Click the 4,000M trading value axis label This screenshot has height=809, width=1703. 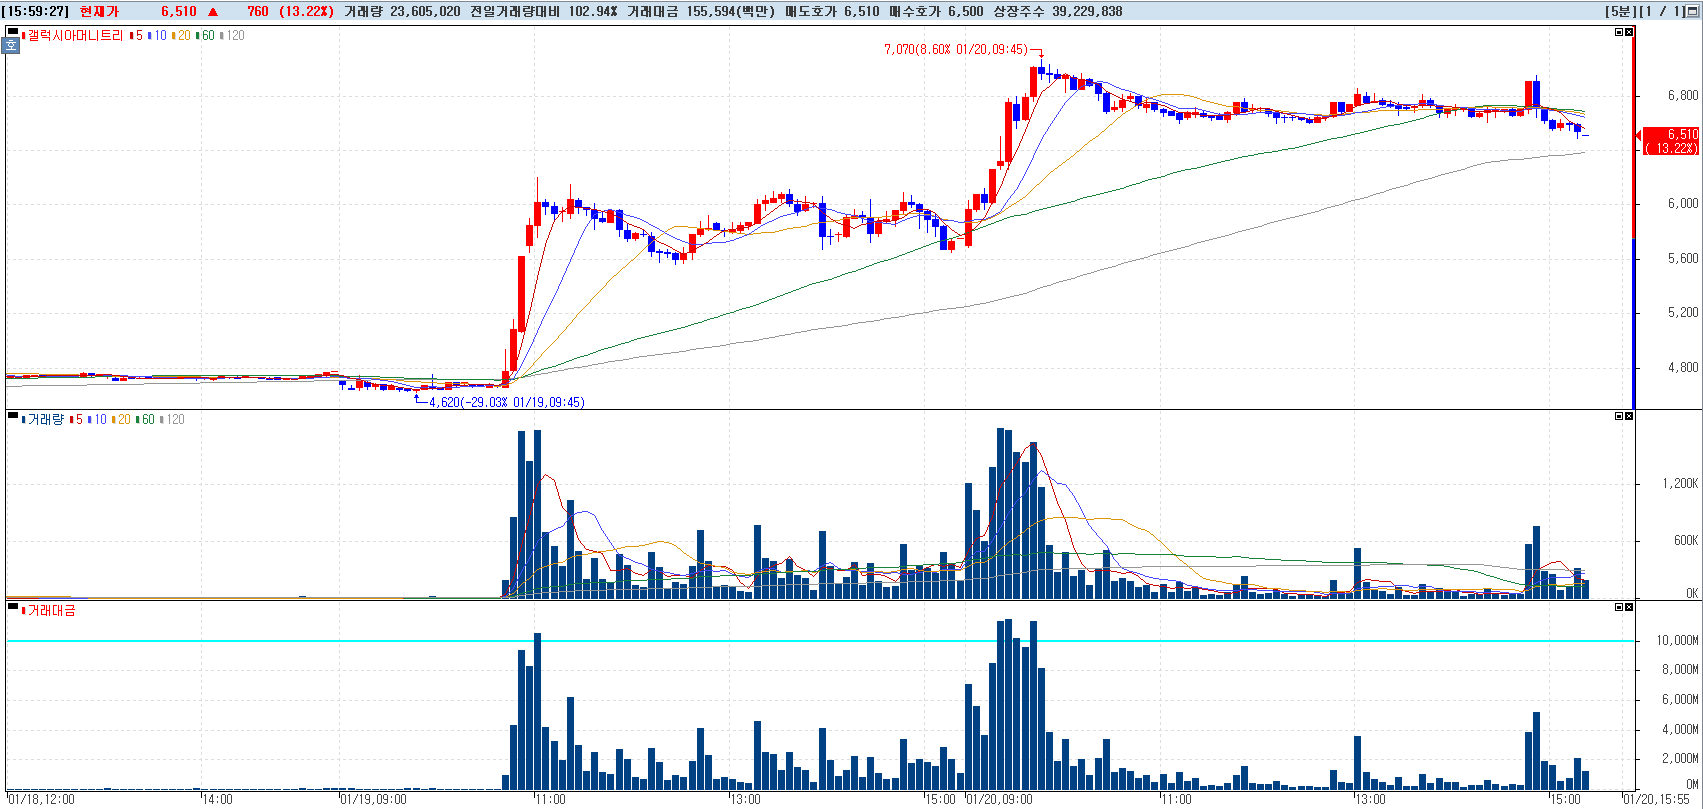coord(1680,729)
